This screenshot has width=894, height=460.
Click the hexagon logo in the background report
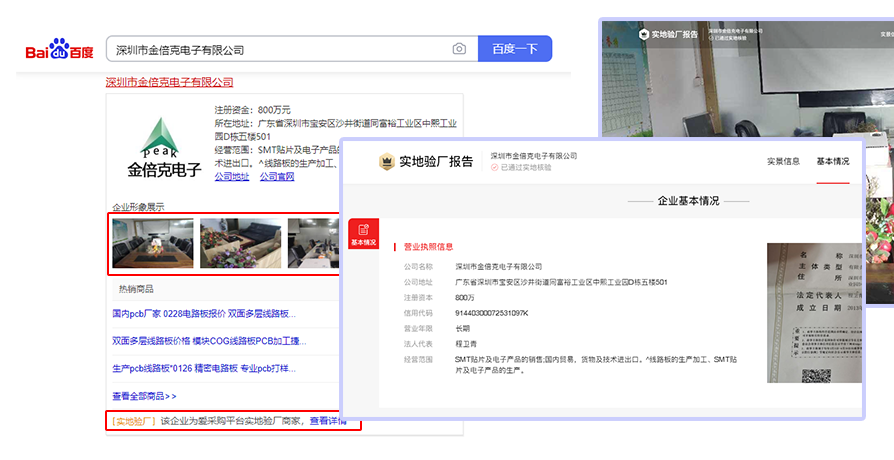pyautogui.click(x=642, y=34)
